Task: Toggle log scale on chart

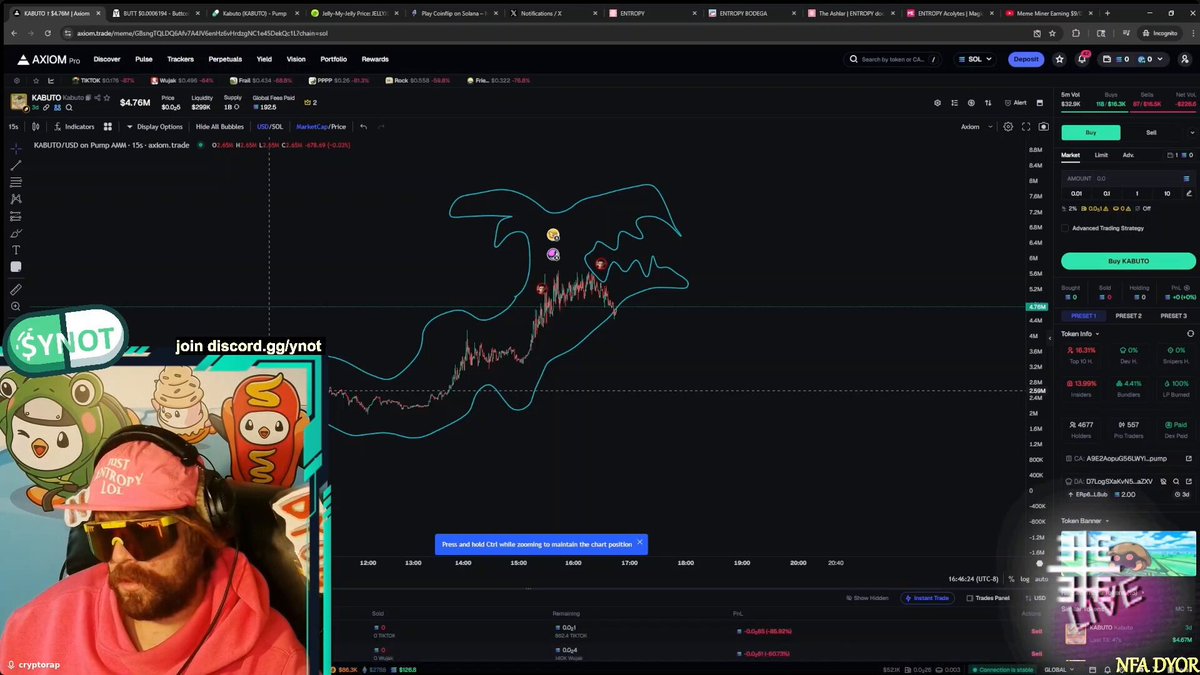Action: click(x=1024, y=579)
